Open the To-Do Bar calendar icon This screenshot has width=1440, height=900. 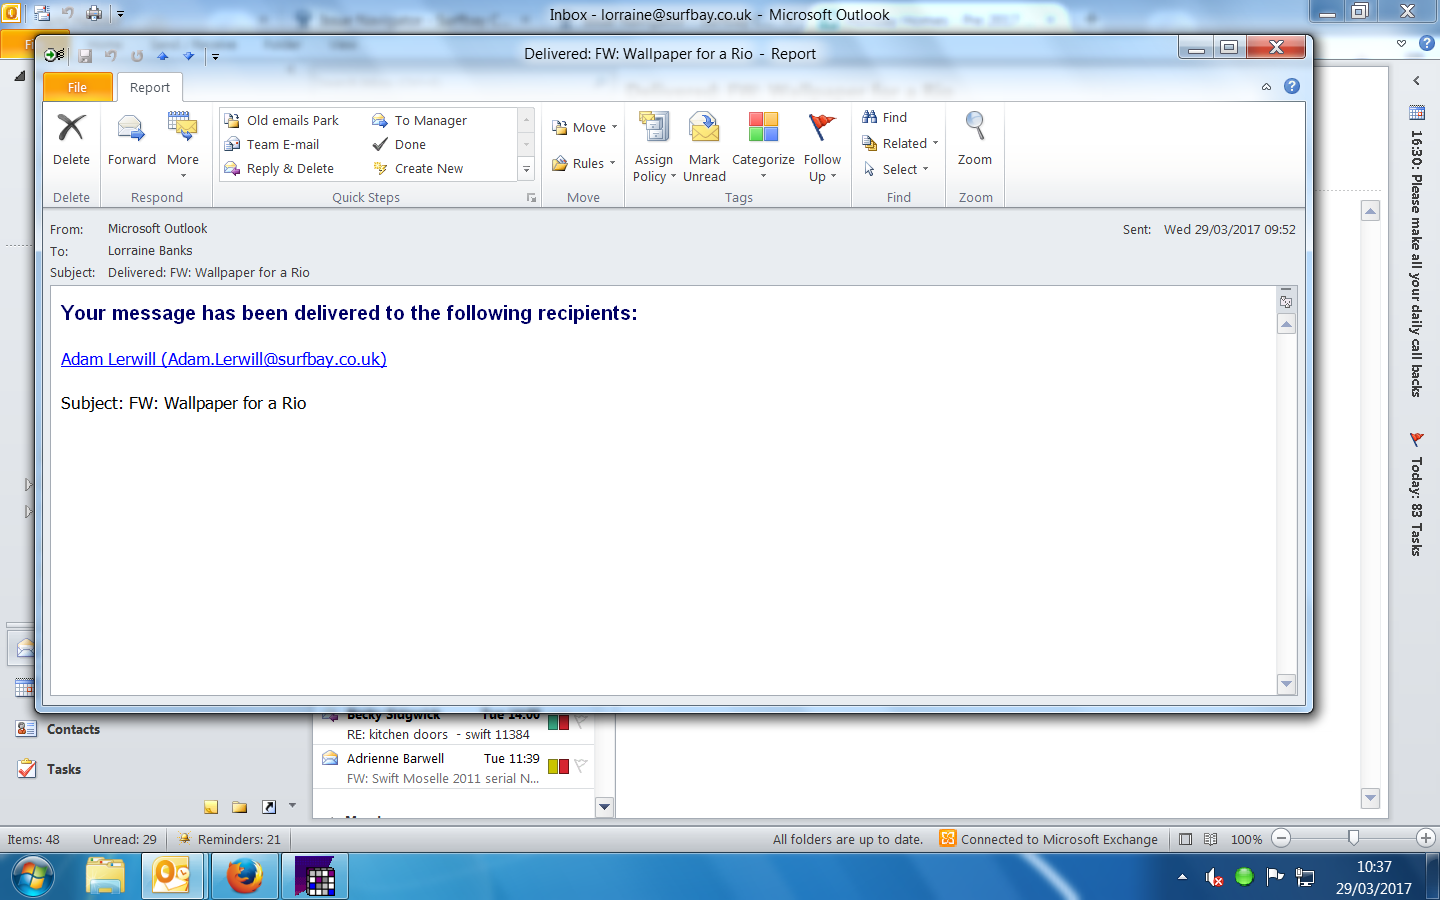pyautogui.click(x=1416, y=112)
